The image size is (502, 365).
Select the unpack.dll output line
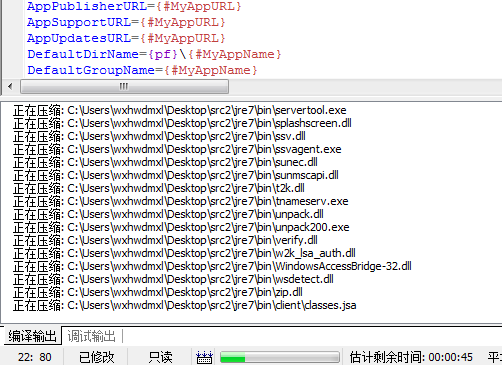(x=168, y=214)
